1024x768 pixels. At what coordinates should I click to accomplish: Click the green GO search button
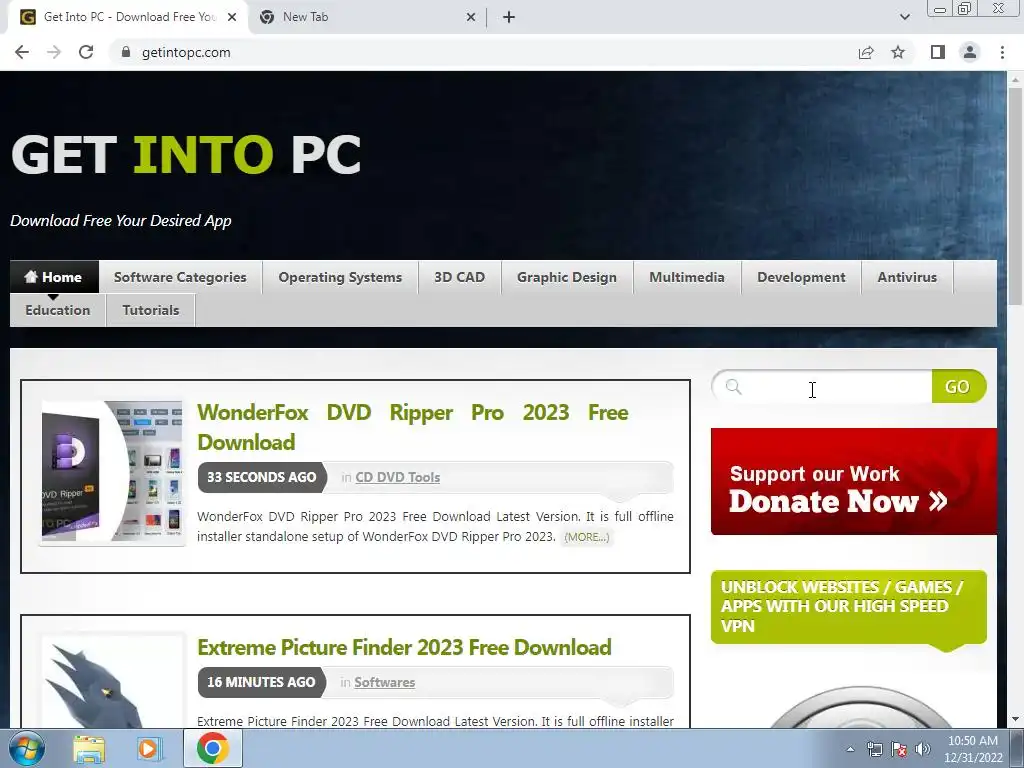coord(958,387)
